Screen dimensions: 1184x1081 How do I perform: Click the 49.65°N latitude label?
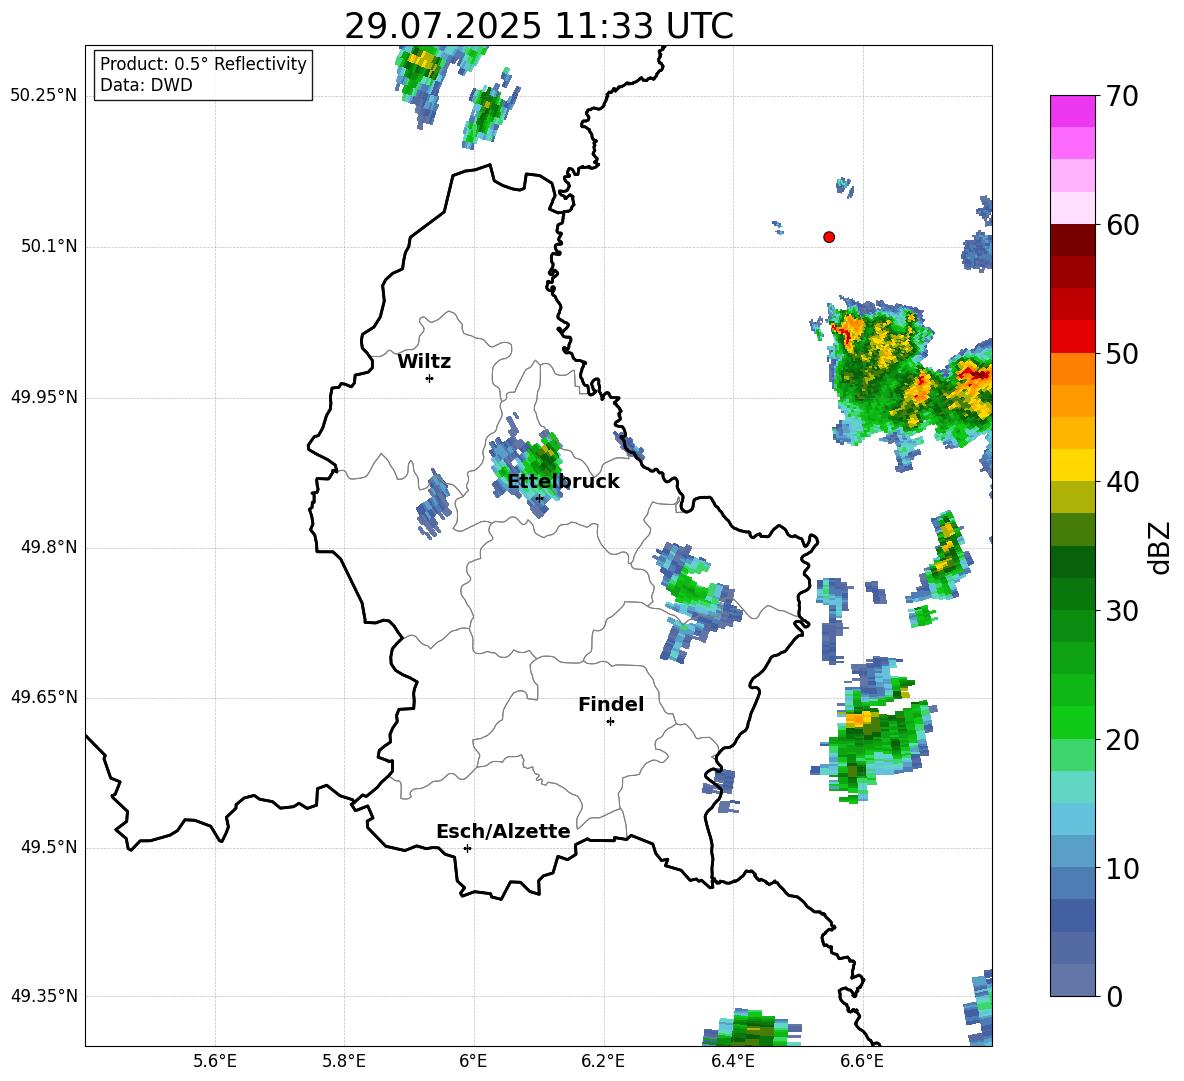tap(44, 696)
